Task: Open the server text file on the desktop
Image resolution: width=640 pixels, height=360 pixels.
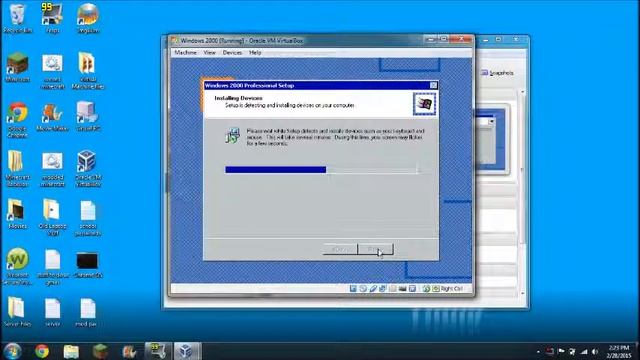Action: tap(52, 312)
